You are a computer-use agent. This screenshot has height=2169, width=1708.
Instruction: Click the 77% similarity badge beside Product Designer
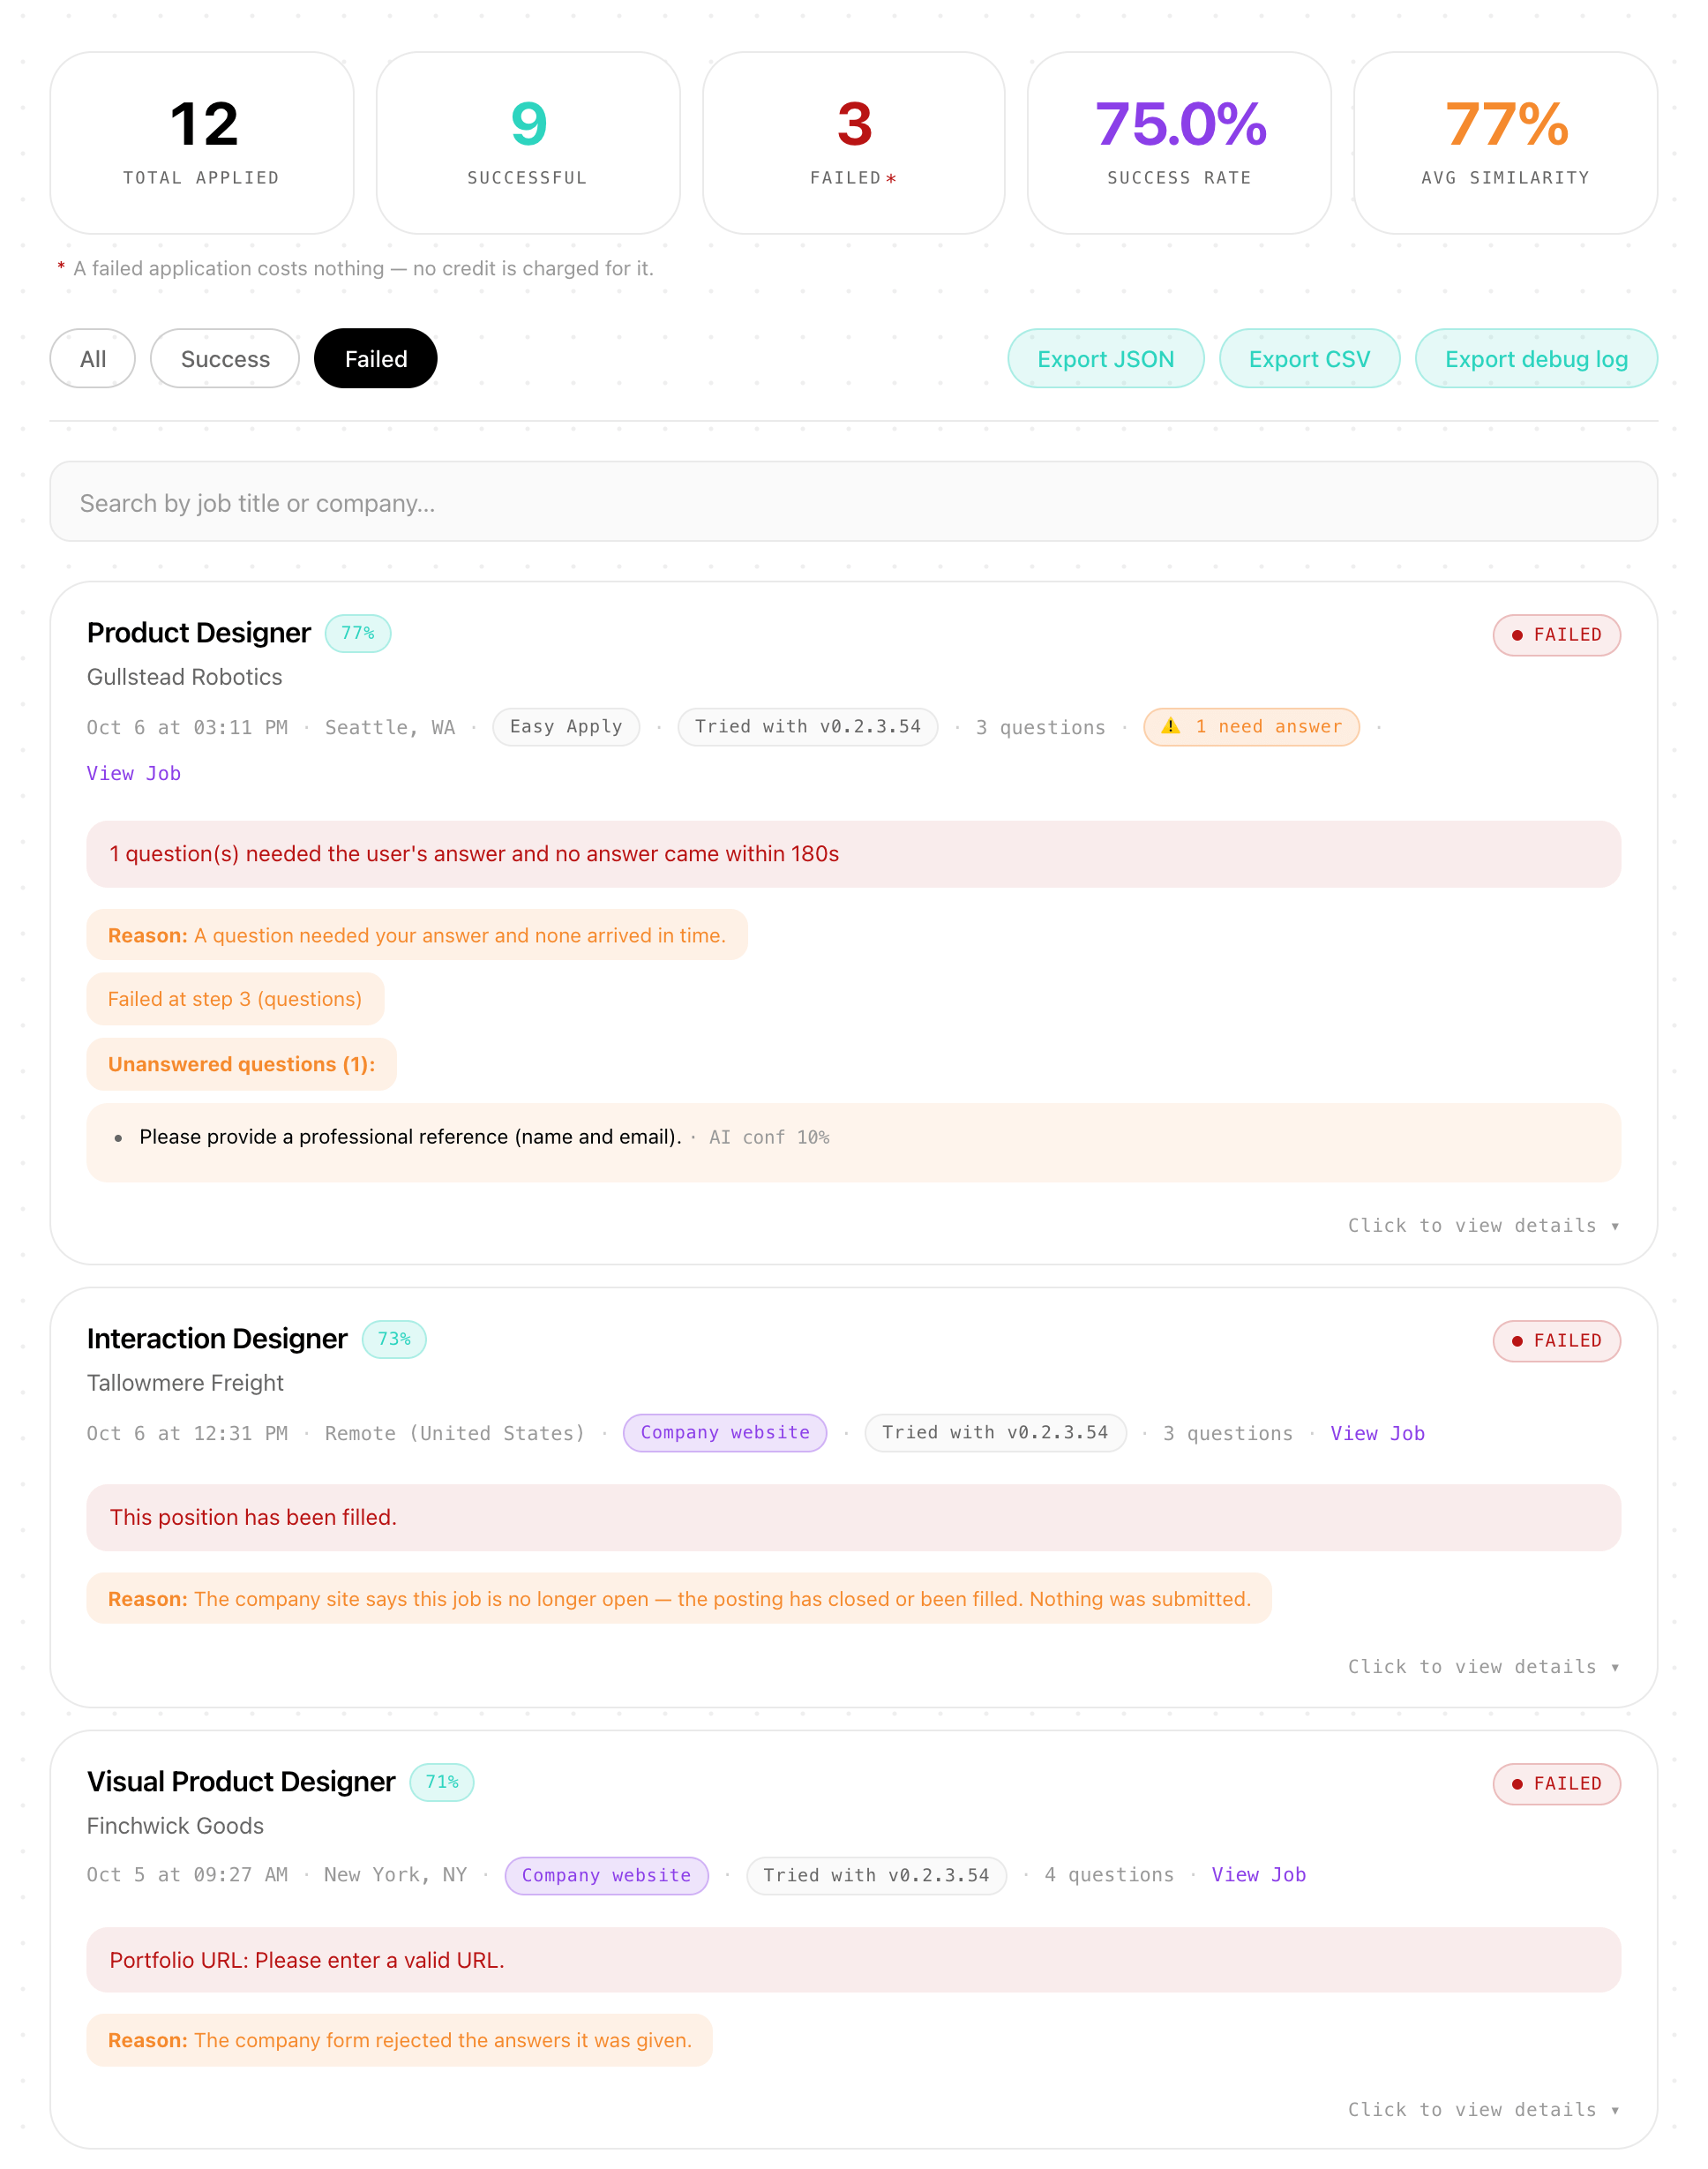click(358, 633)
